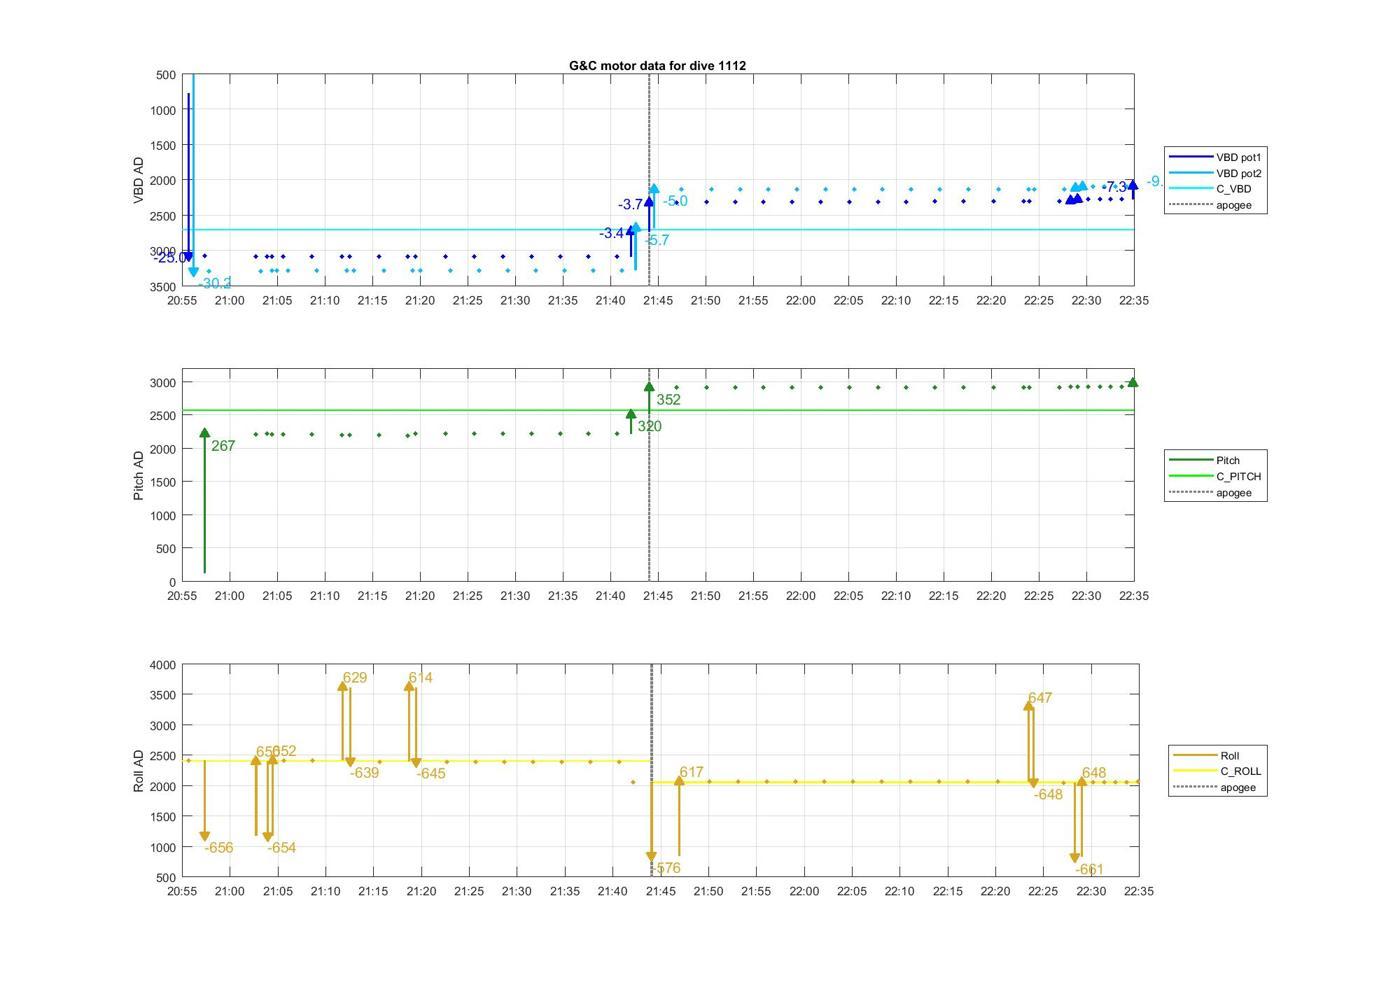Click the '647' annotation in Roll plot
The width and height of the screenshot is (1400, 986).
(1040, 698)
